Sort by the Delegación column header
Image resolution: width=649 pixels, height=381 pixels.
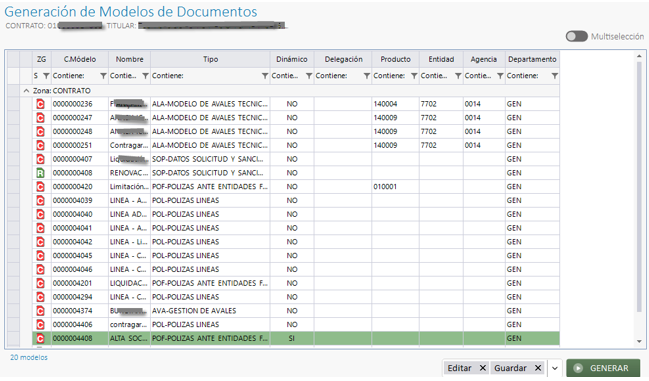click(x=343, y=59)
